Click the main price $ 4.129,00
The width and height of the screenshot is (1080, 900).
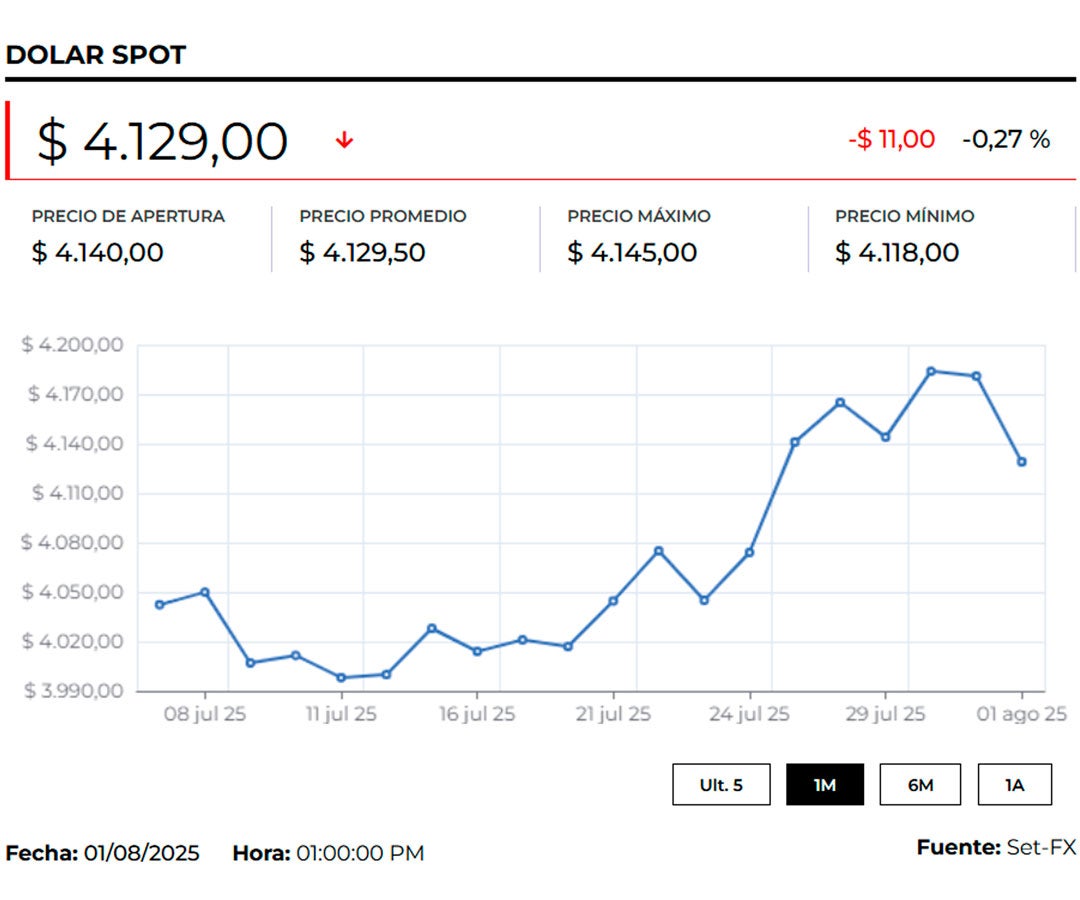163,141
